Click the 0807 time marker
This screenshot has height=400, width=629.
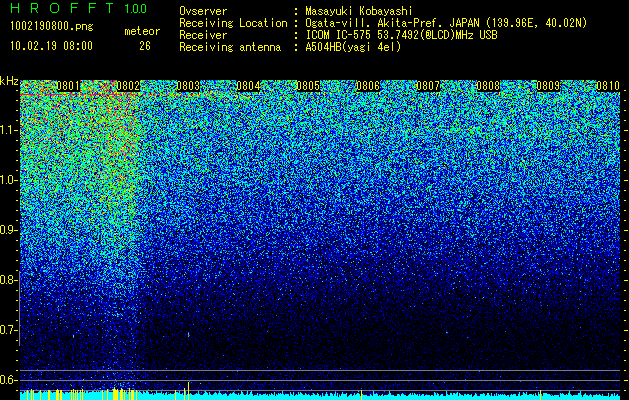tap(428, 86)
